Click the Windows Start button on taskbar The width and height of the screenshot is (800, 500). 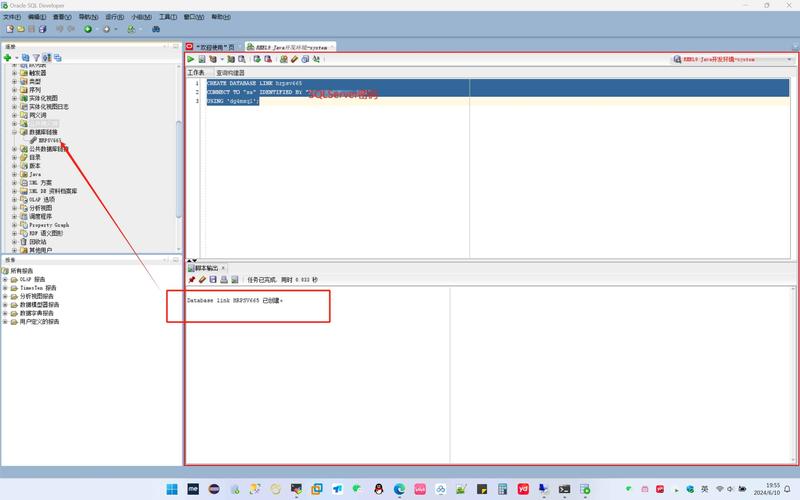pyautogui.click(x=170, y=489)
